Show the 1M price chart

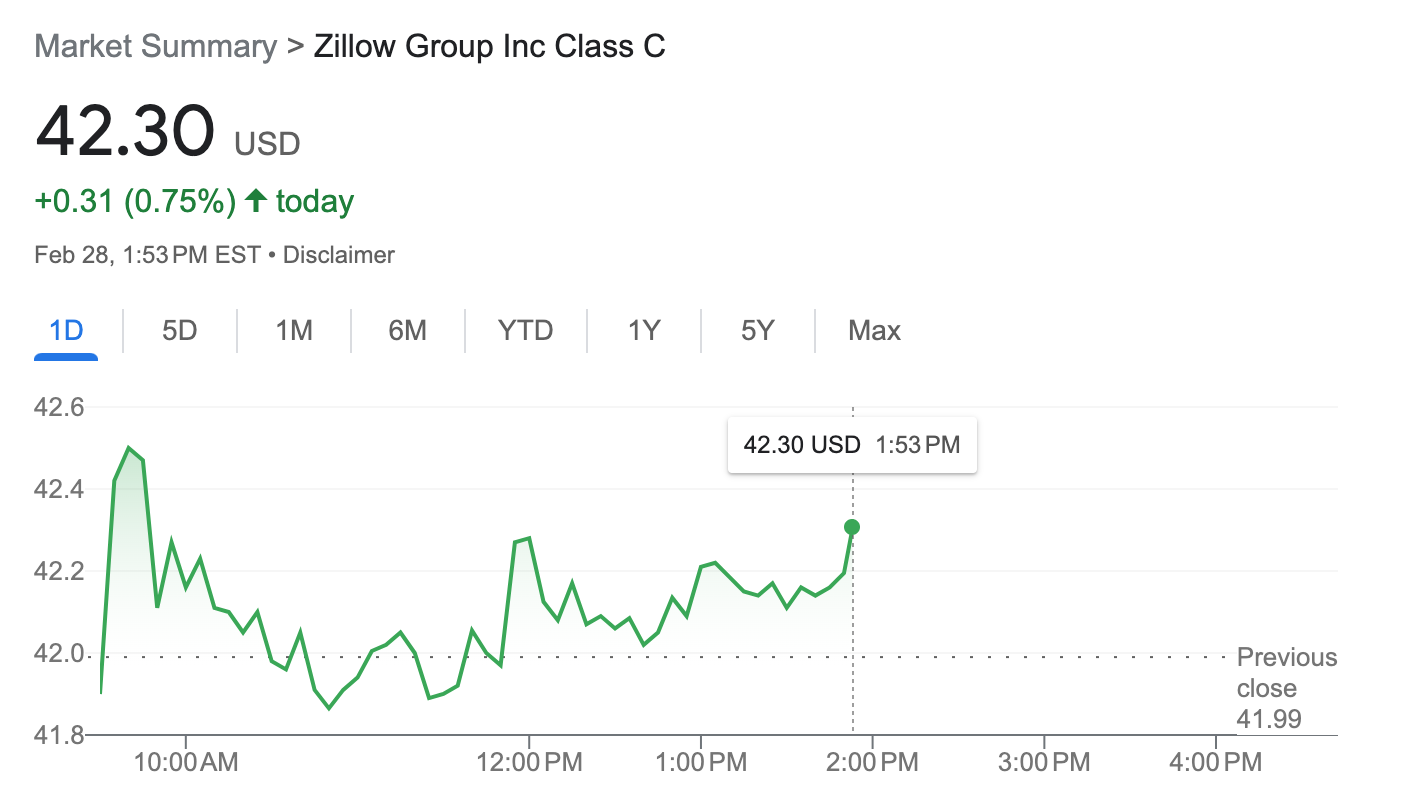(294, 330)
